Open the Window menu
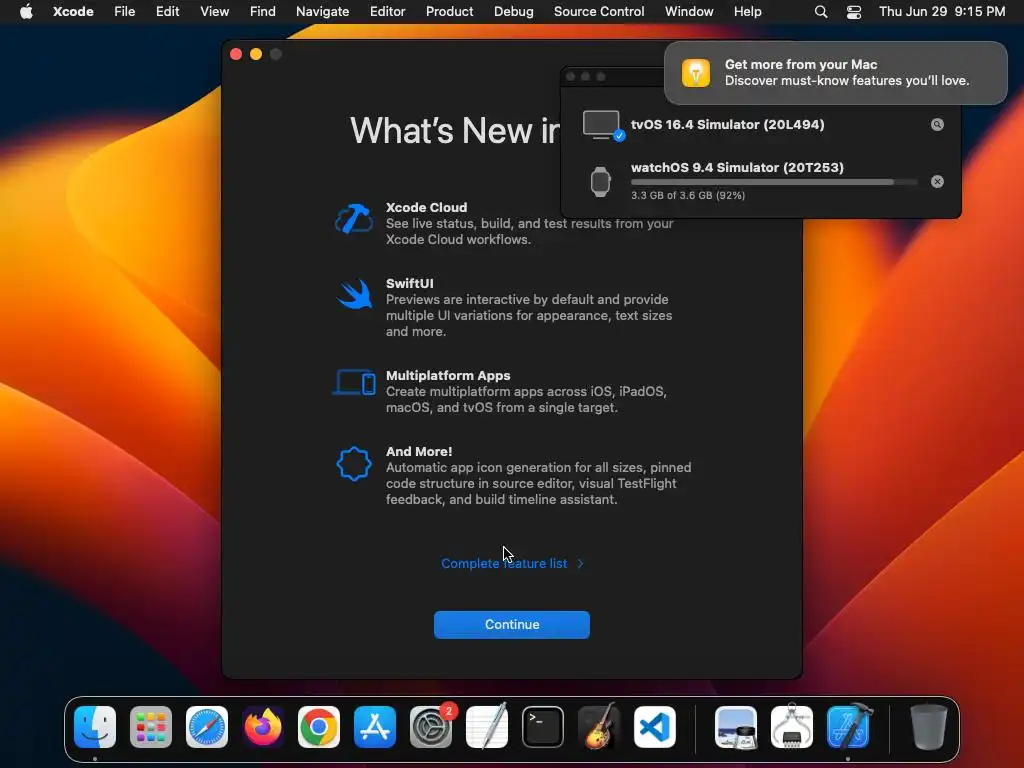 point(689,11)
